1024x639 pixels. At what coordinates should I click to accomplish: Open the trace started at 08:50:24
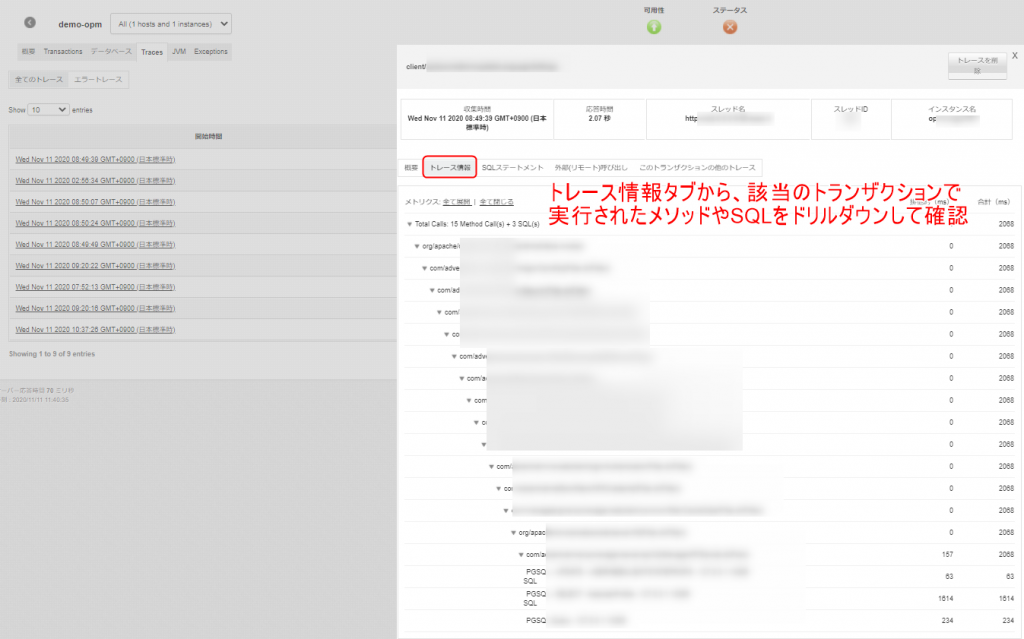(x=95, y=223)
